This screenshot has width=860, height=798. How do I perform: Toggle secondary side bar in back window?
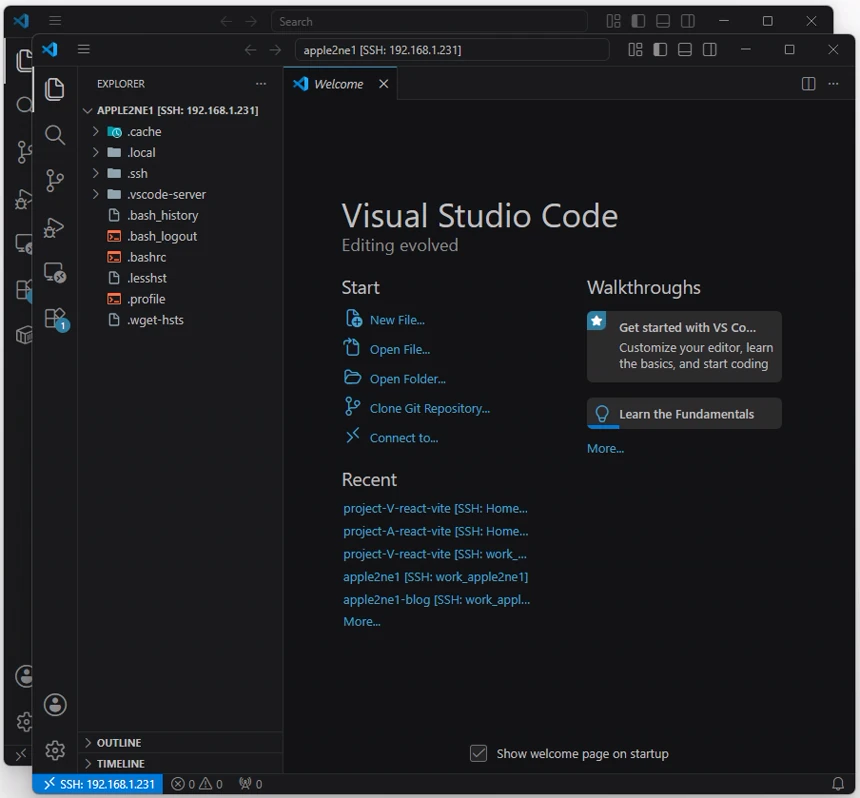click(687, 21)
